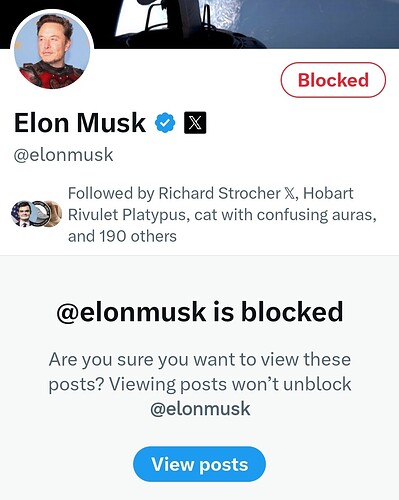Toggle the red Blocked button
399x500 pixels.
pyautogui.click(x=333, y=80)
